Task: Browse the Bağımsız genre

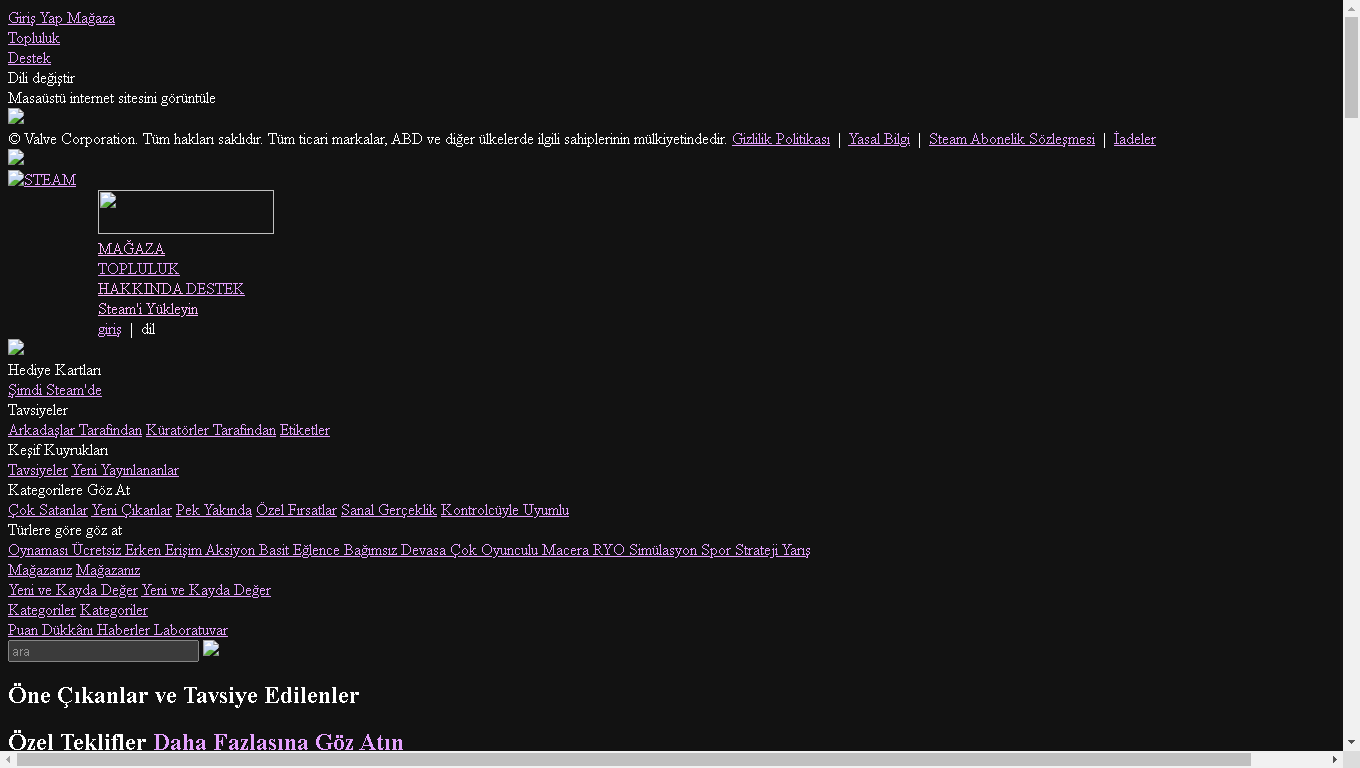Action: (x=370, y=550)
